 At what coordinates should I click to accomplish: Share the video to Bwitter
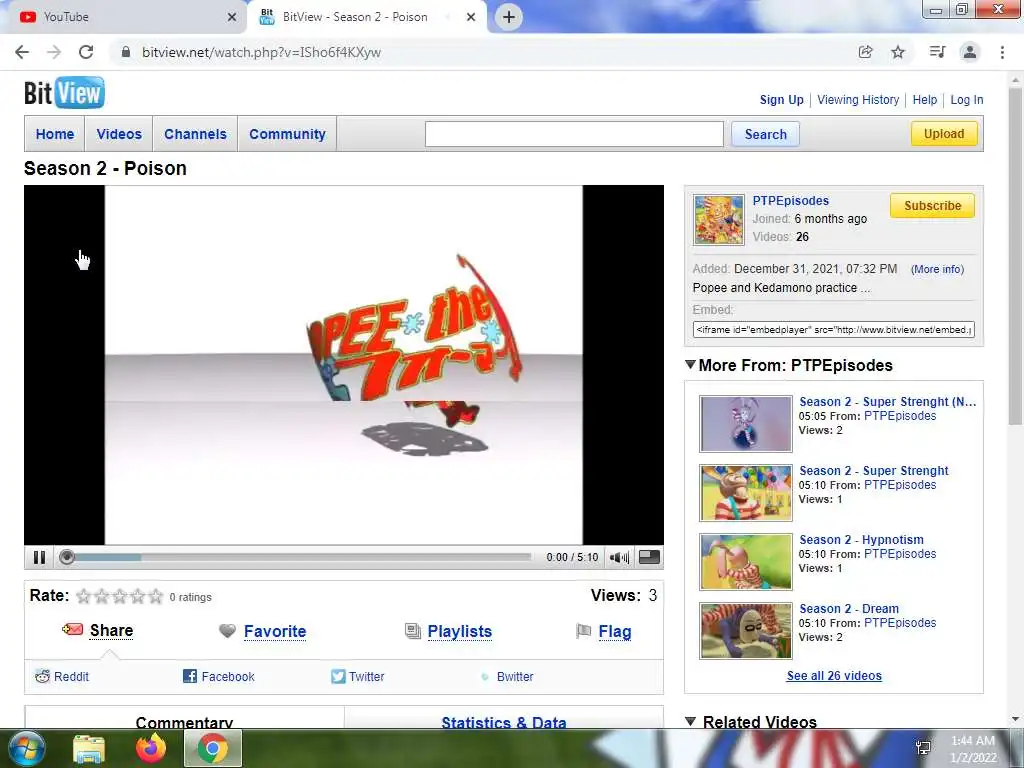point(515,677)
